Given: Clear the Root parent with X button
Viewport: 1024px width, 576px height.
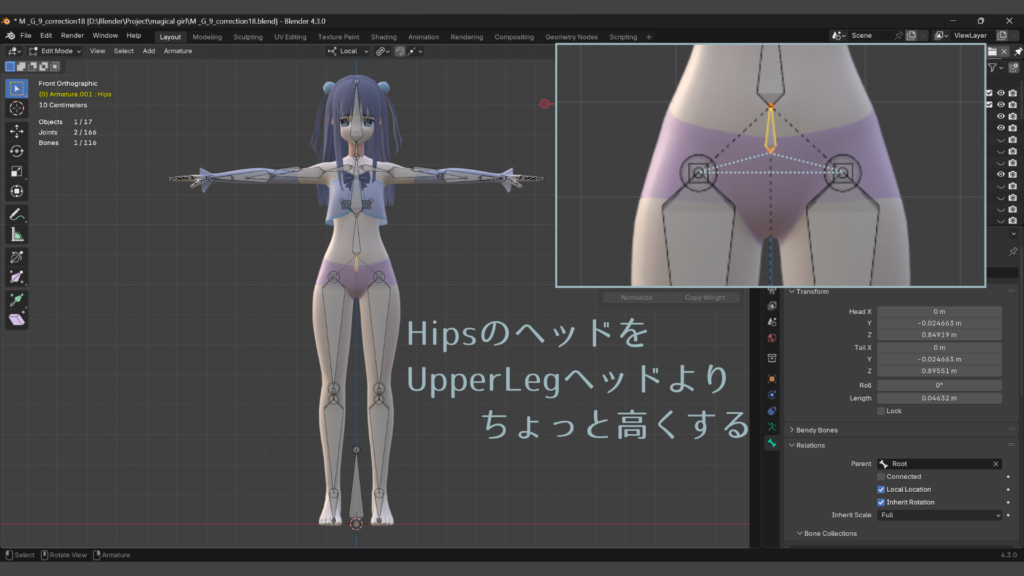Looking at the screenshot, I should point(995,464).
